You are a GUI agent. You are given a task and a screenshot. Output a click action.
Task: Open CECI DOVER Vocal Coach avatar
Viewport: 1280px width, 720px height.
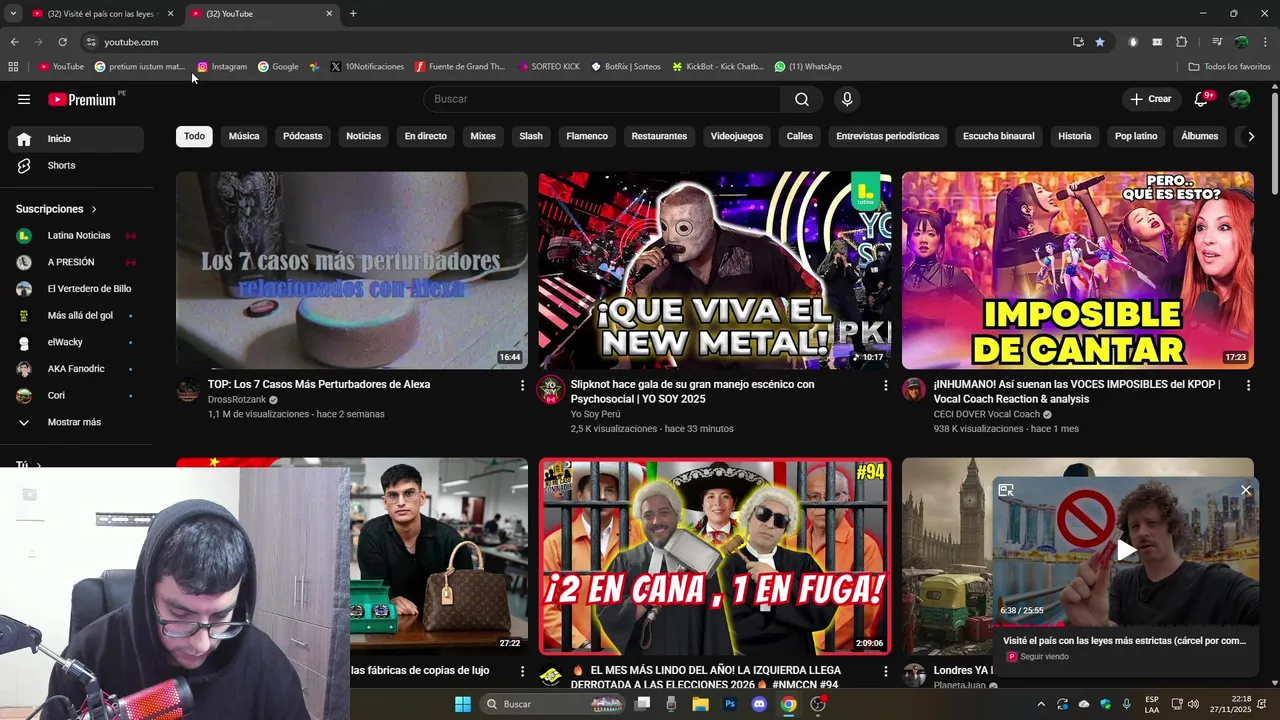click(914, 390)
